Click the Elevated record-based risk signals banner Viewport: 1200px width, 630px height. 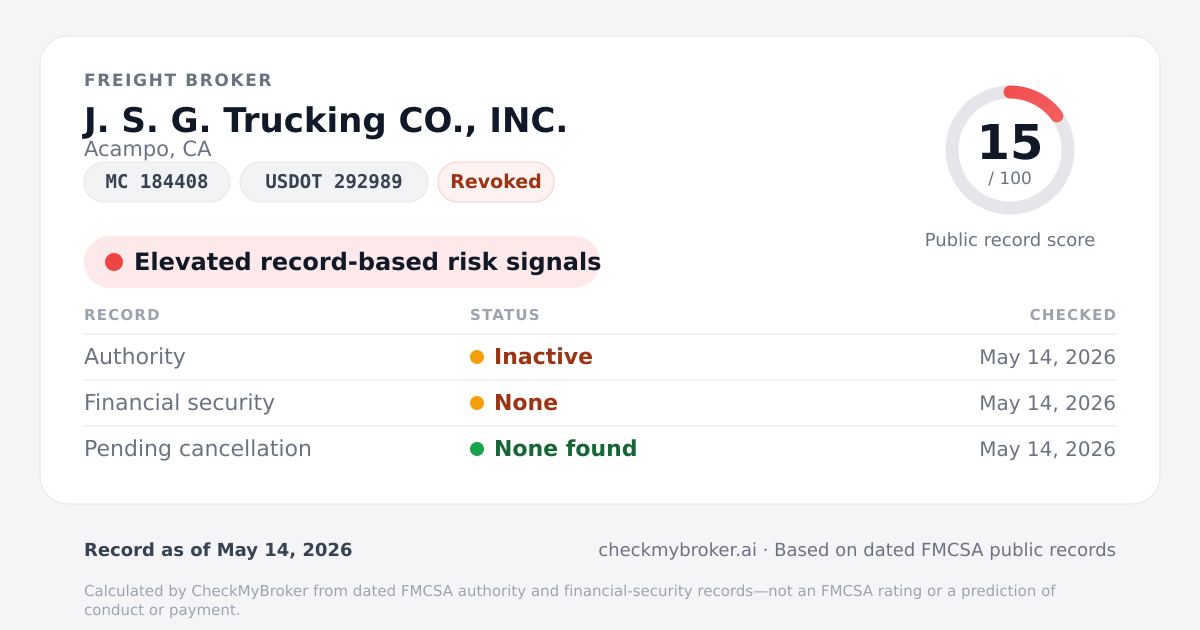coord(342,262)
